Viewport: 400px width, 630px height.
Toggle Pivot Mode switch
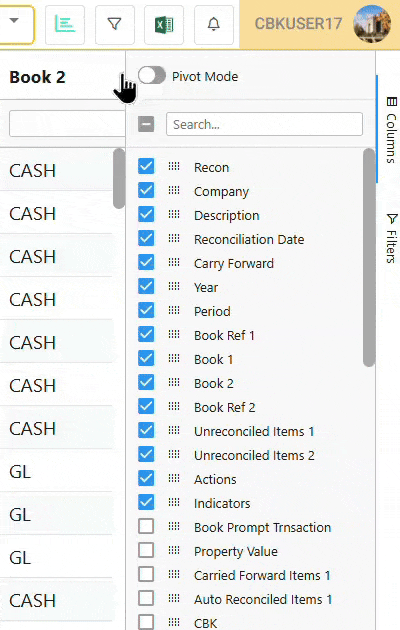(151, 75)
